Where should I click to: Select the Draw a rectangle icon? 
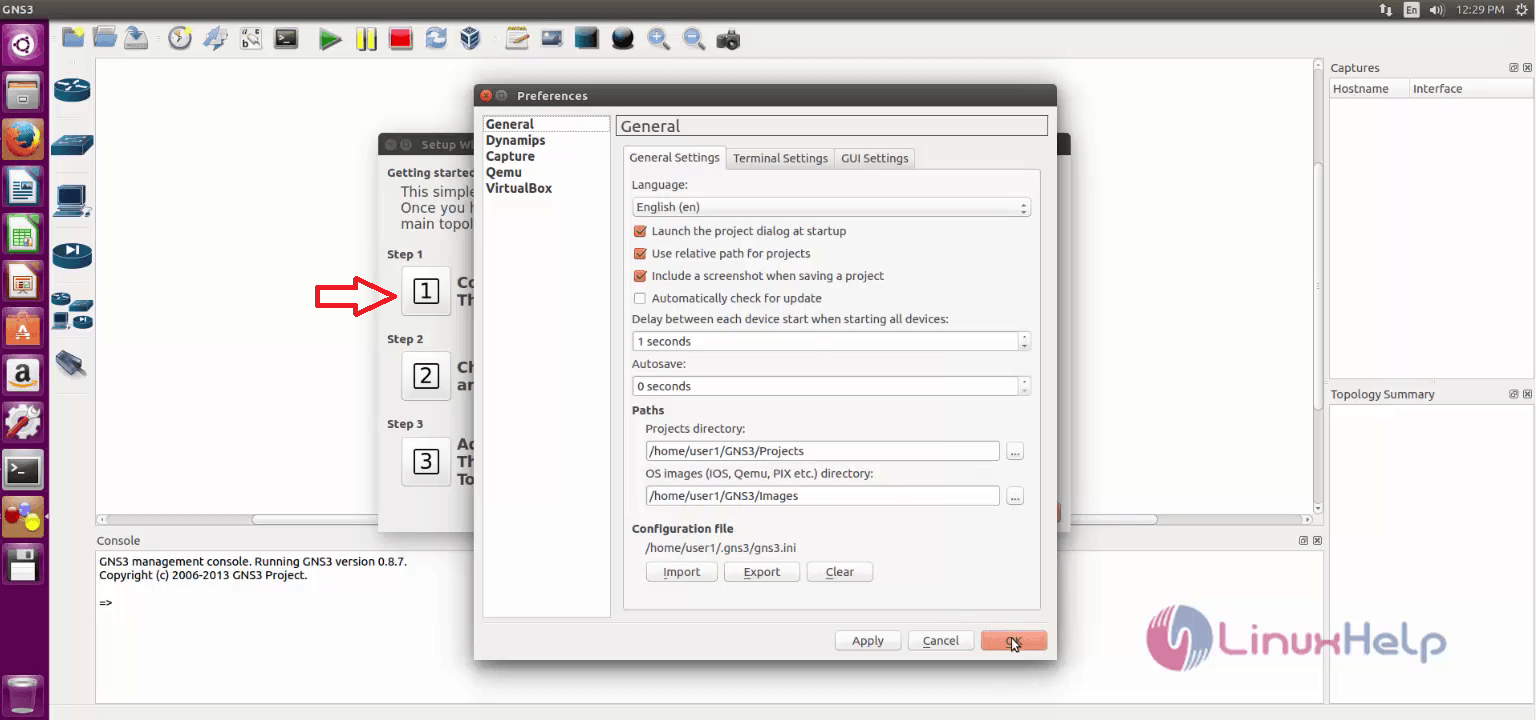[587, 39]
